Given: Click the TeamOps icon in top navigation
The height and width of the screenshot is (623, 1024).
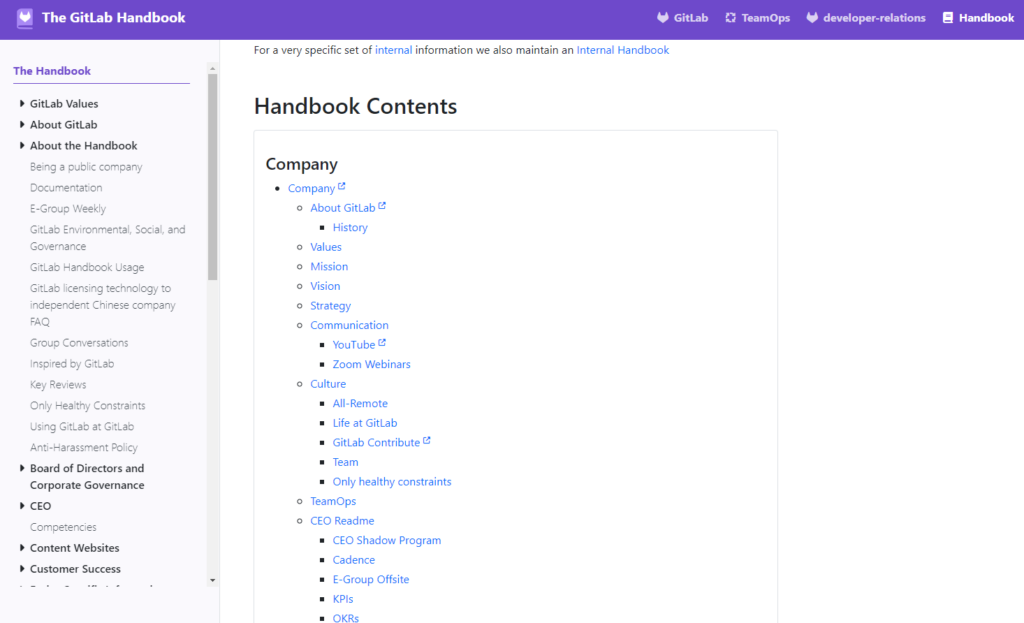Looking at the screenshot, I should (x=731, y=18).
